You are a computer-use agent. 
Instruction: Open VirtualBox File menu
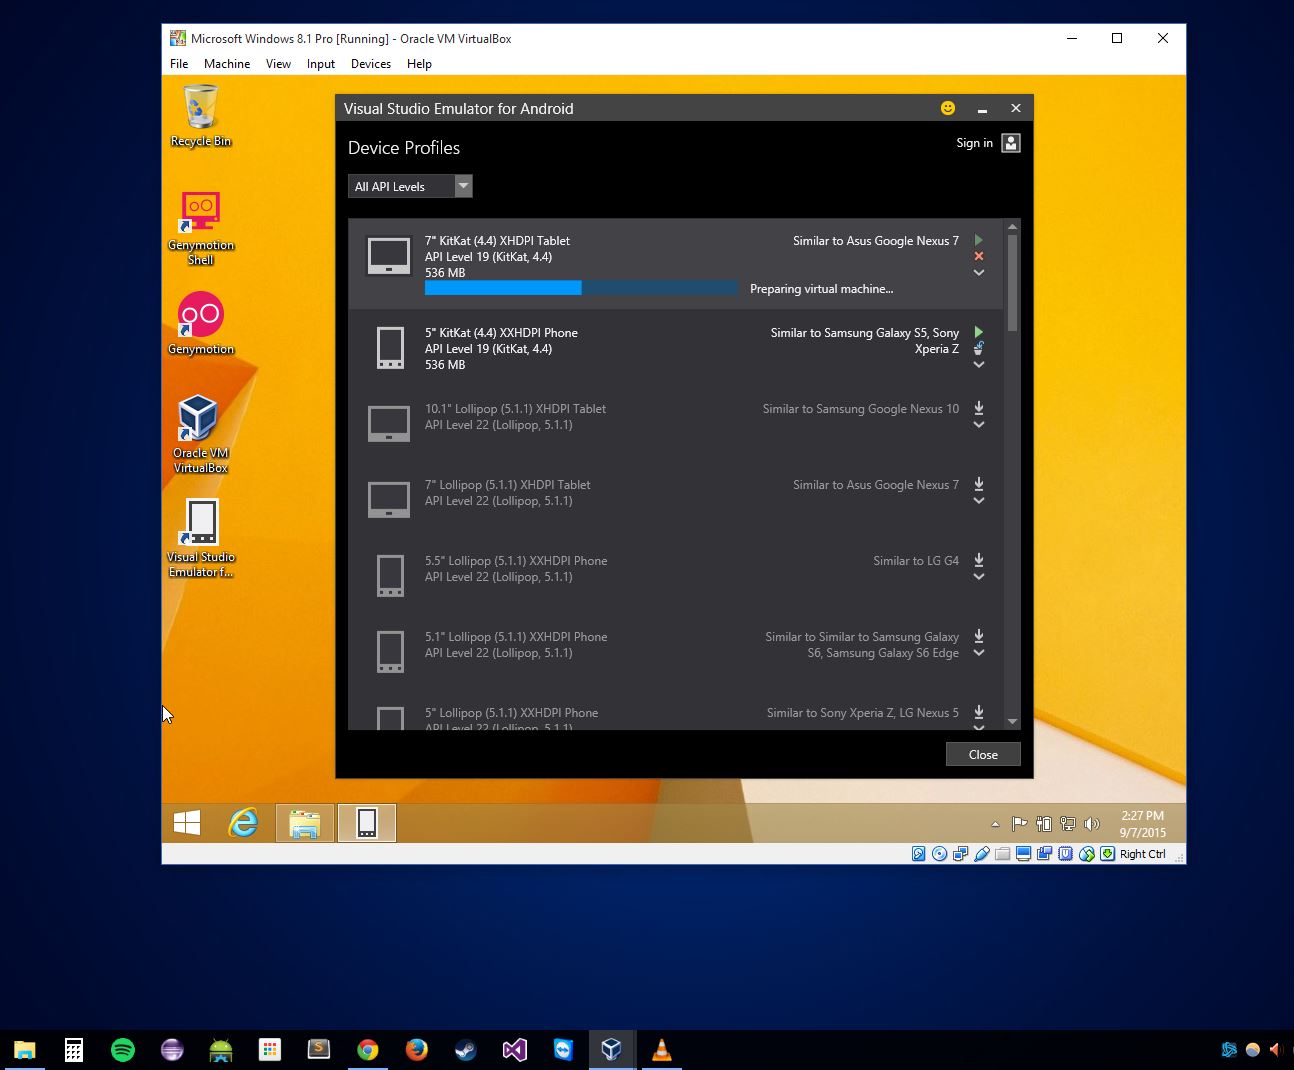click(x=179, y=63)
